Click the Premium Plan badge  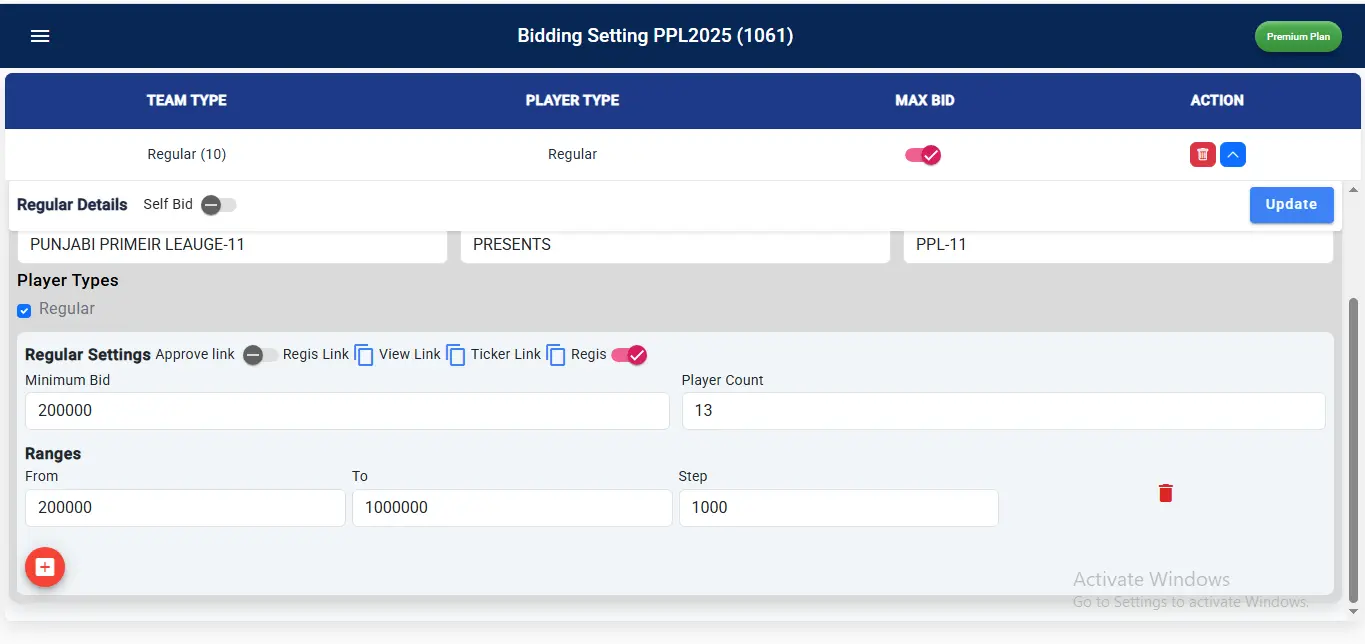click(1298, 37)
